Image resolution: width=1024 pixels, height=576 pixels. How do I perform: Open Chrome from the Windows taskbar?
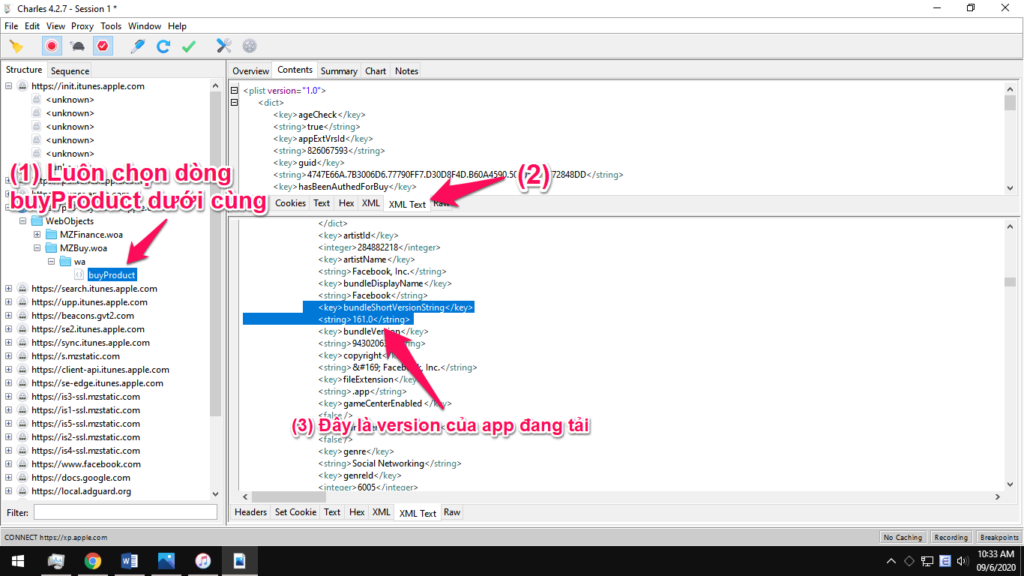93,561
